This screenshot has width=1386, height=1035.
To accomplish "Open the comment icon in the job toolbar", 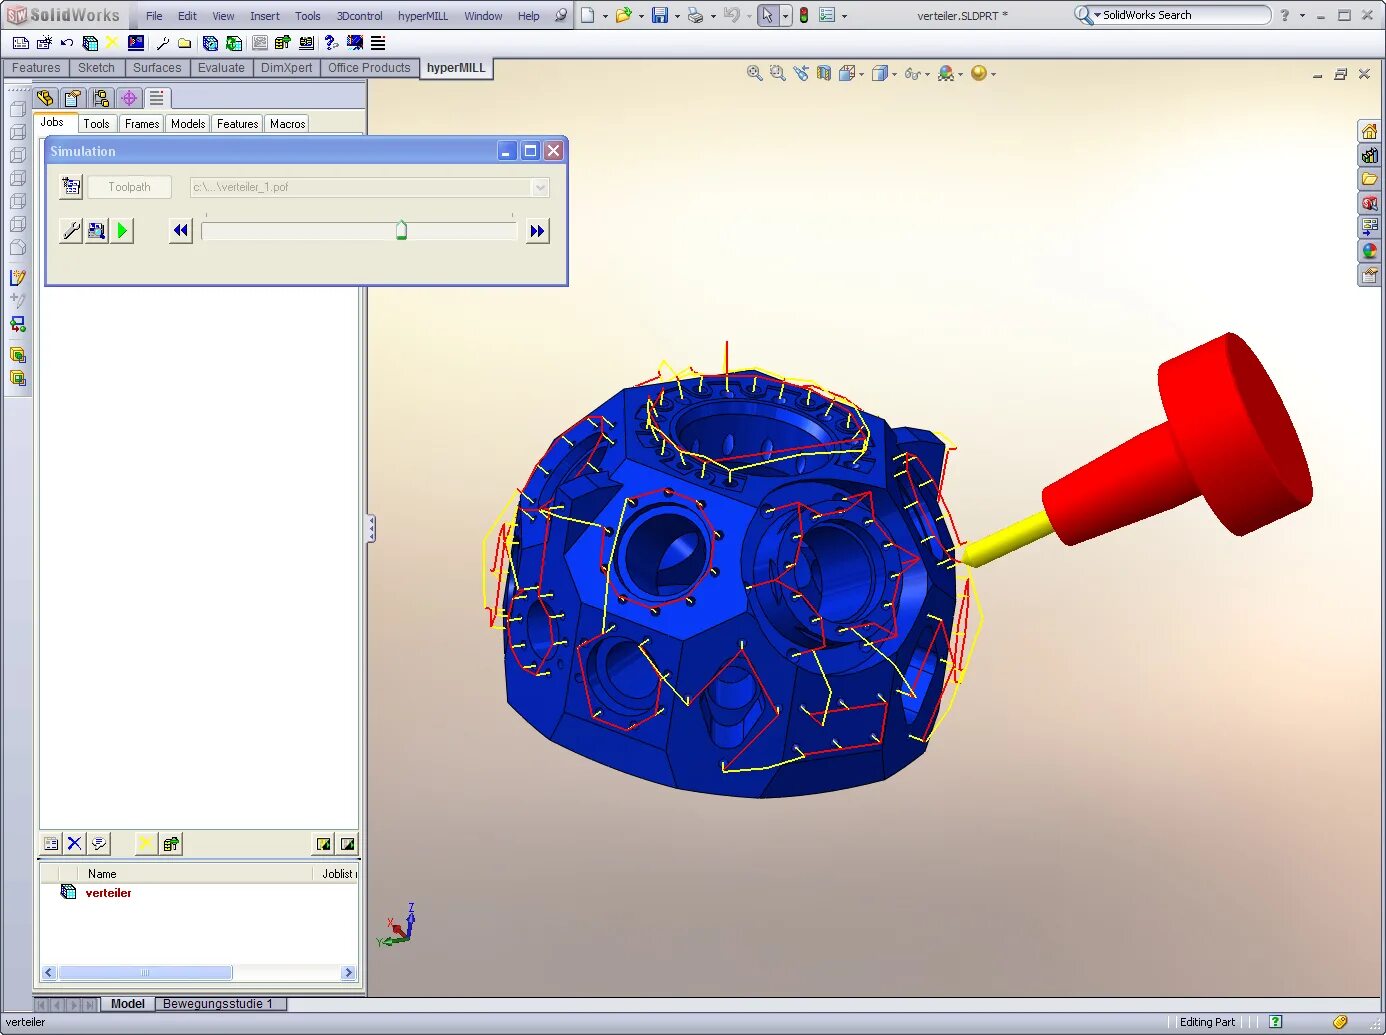I will click(x=99, y=843).
